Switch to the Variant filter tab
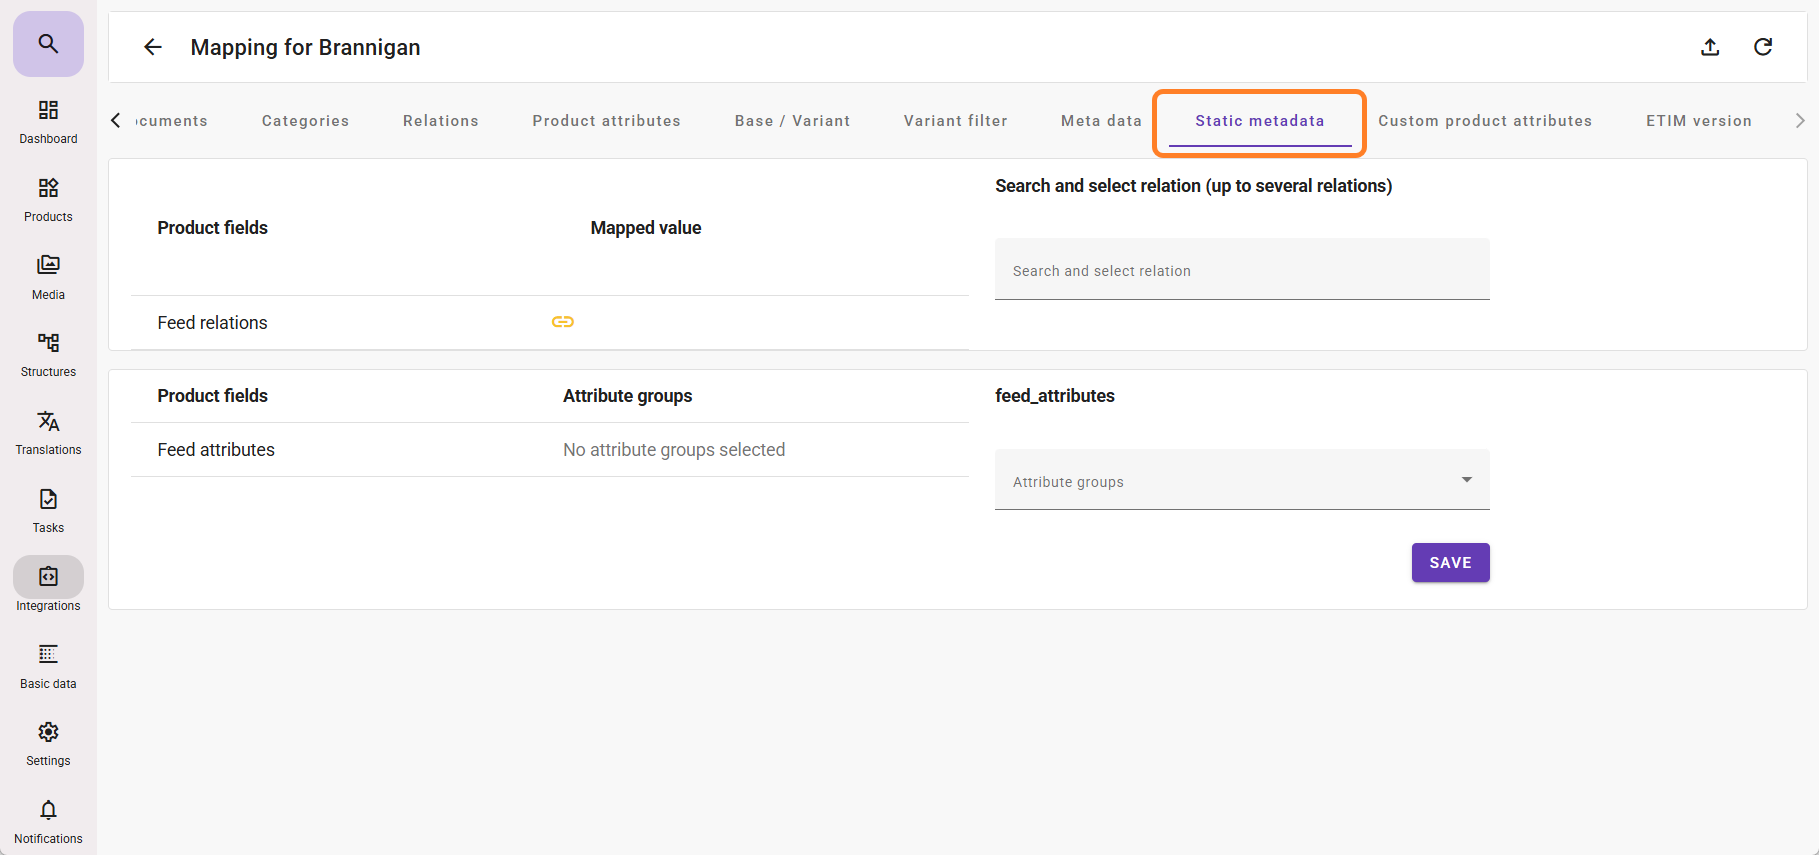 tap(955, 121)
